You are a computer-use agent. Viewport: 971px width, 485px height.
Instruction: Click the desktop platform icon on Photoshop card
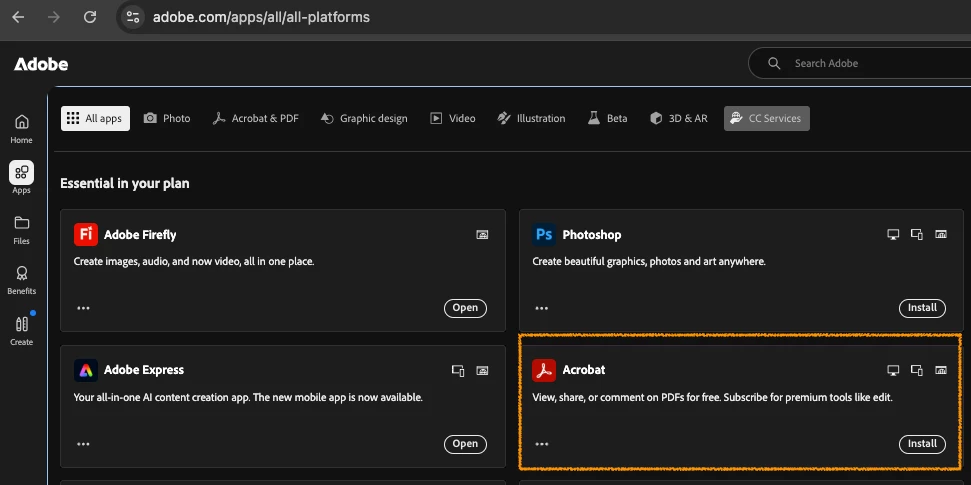pyautogui.click(x=893, y=234)
